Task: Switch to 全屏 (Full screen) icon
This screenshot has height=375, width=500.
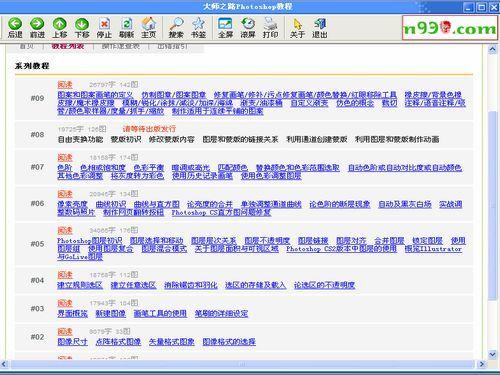Action: [x=225, y=28]
